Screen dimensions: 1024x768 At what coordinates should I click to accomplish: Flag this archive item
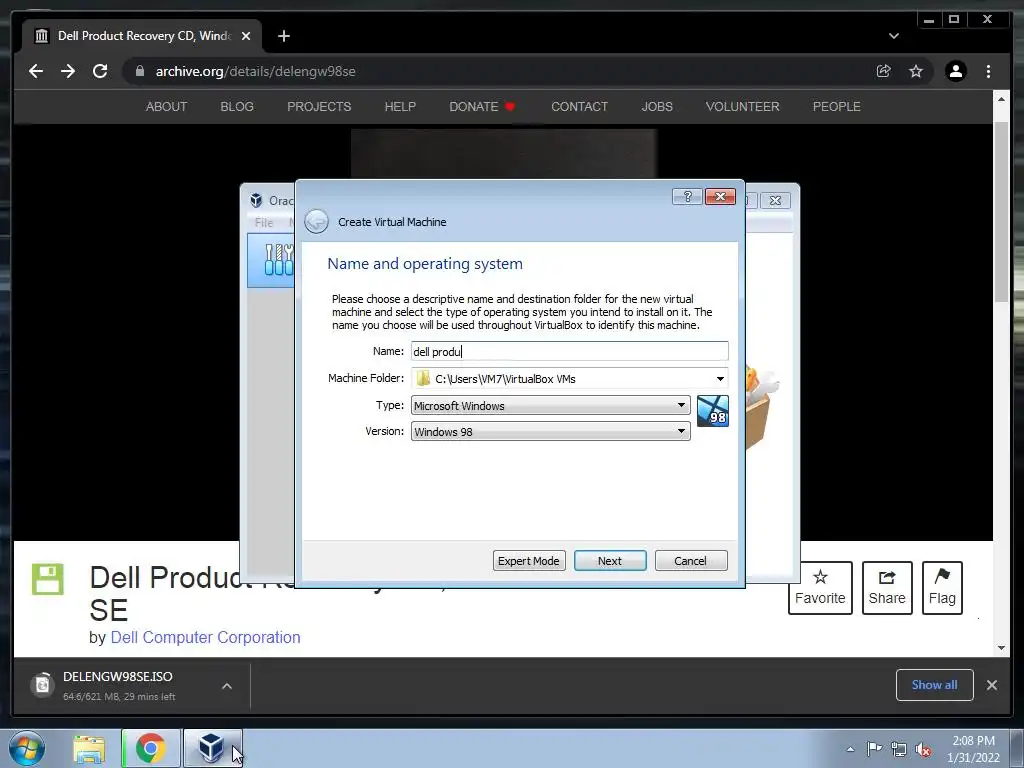pos(942,588)
